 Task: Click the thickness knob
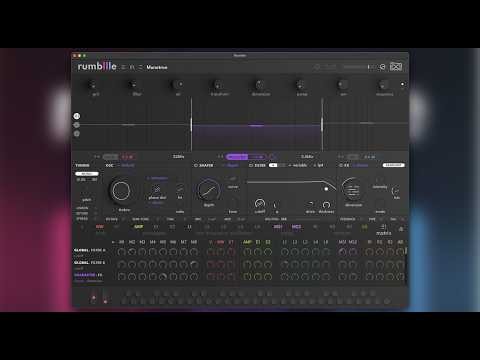(x=326, y=204)
